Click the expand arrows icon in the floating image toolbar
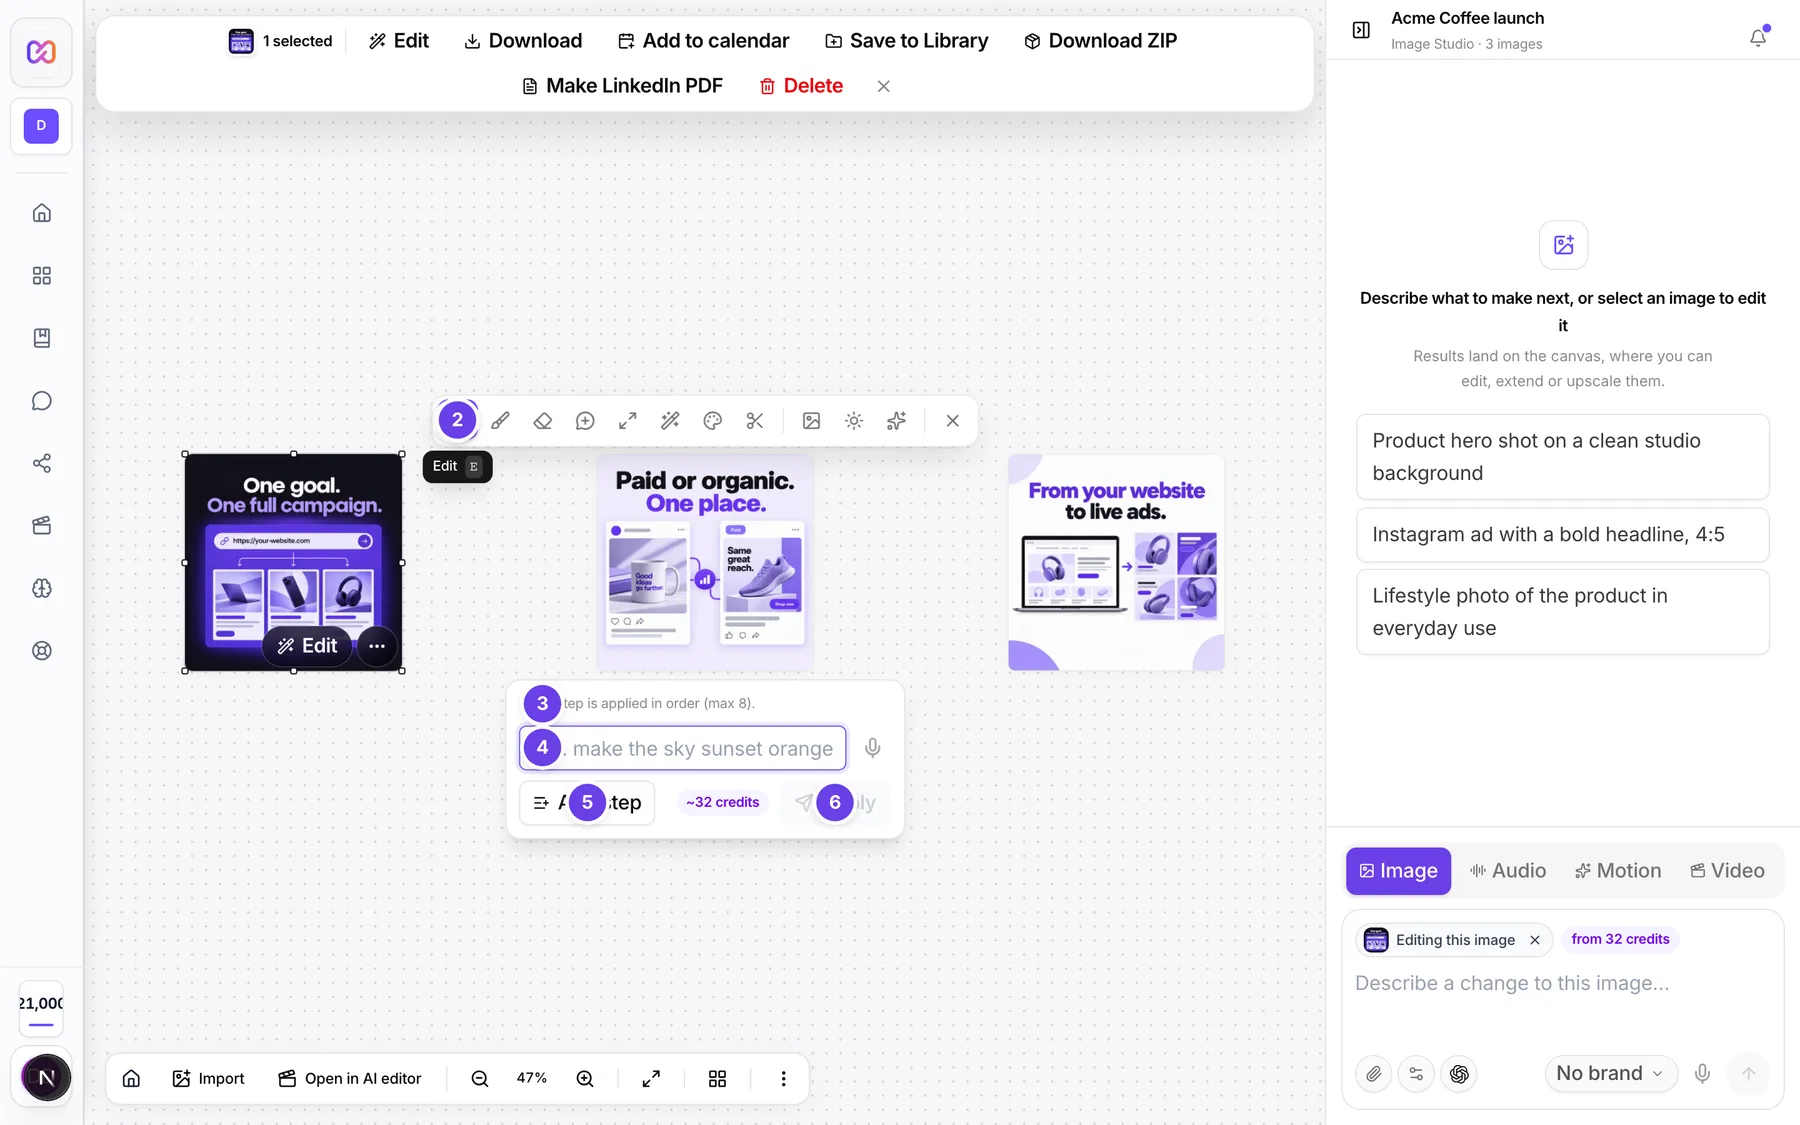This screenshot has height=1125, width=1800. tap(628, 421)
